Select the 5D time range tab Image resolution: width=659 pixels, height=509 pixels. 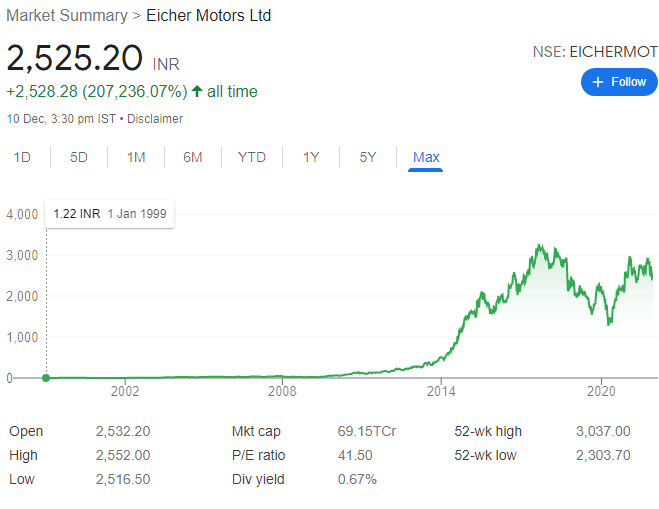tap(79, 157)
